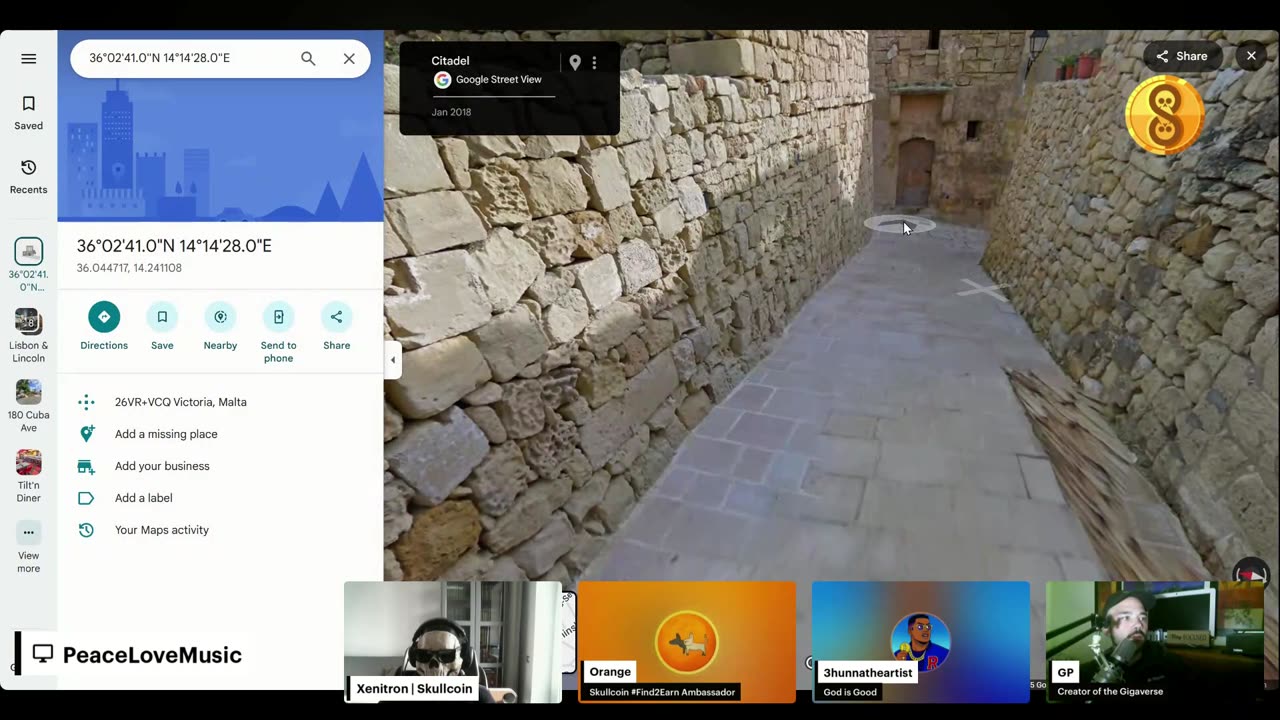Select Orange participant tile
The width and height of the screenshot is (1280, 720).
coord(687,641)
